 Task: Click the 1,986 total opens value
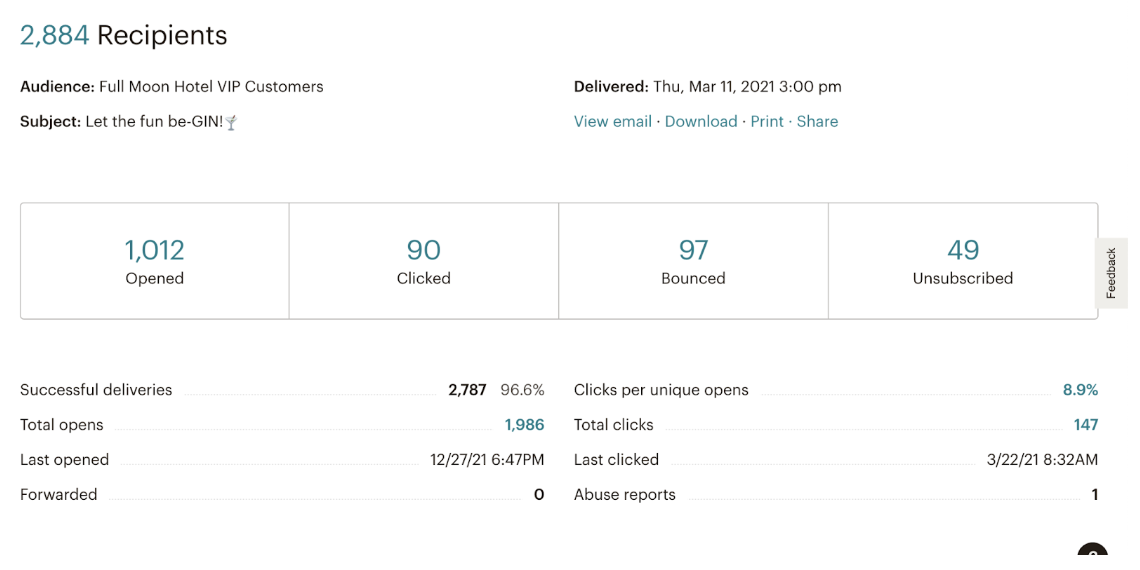point(524,425)
